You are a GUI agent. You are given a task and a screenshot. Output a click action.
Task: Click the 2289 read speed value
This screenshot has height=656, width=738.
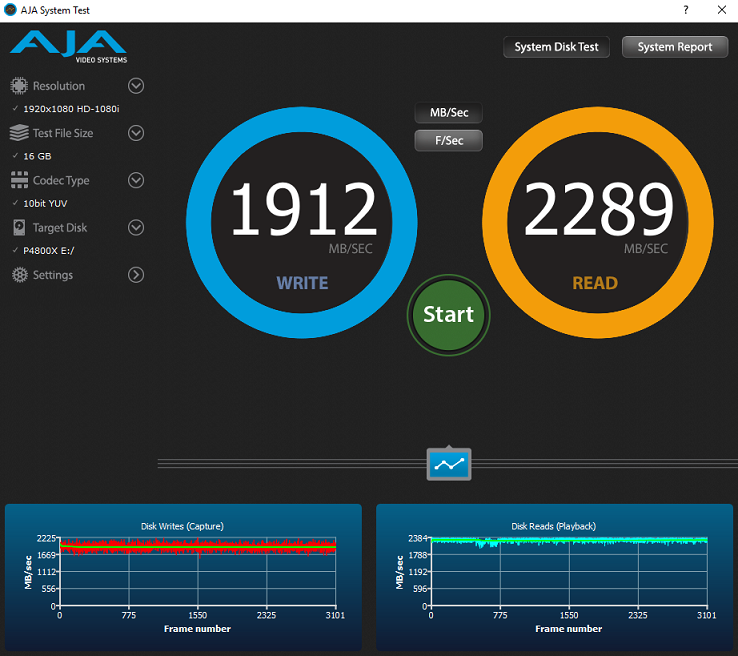[599, 208]
